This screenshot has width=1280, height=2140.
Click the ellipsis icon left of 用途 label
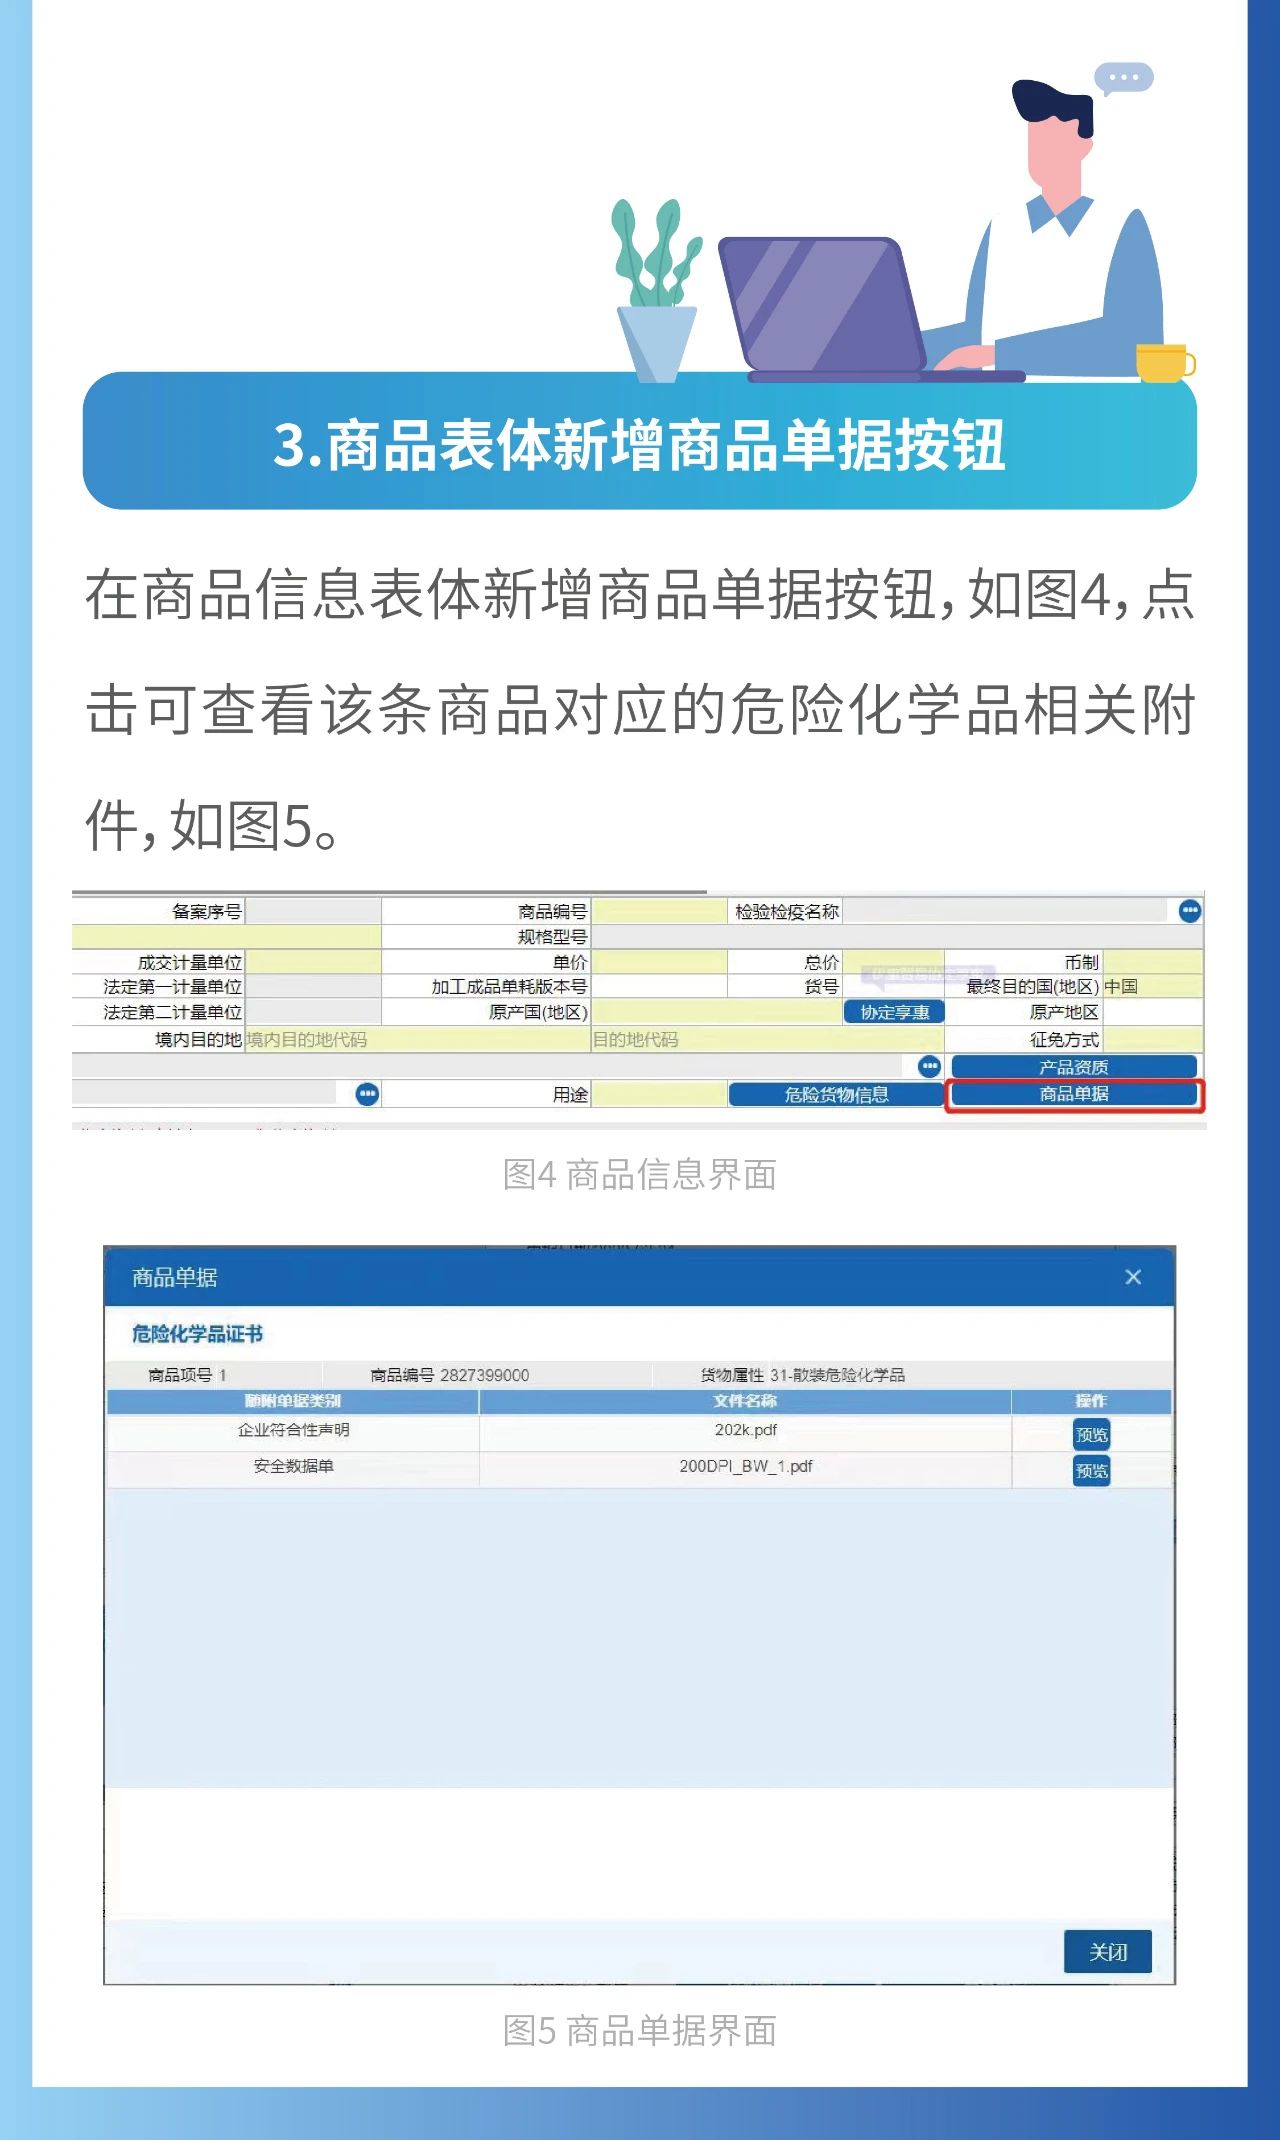pos(367,1094)
